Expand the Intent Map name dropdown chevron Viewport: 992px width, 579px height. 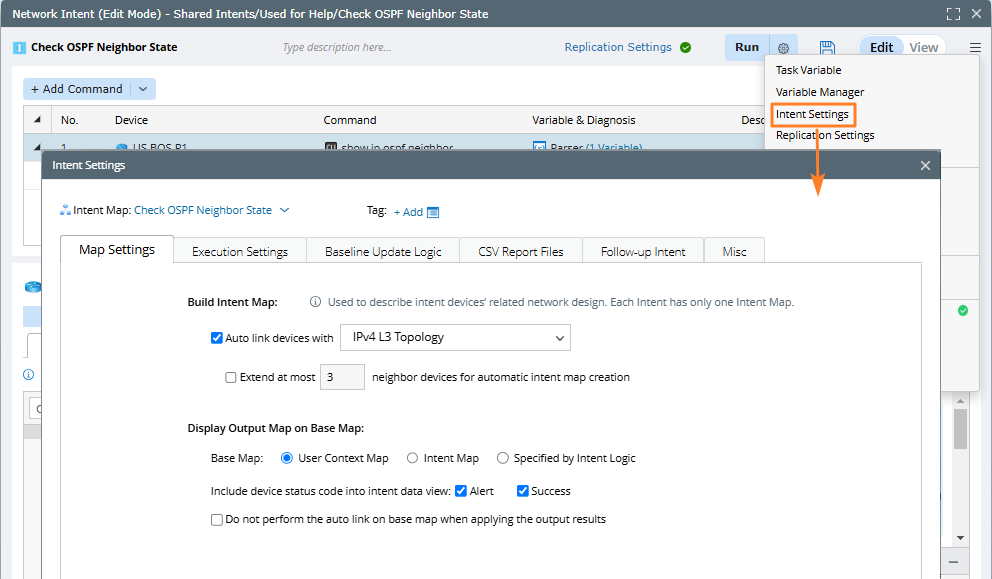coord(285,210)
